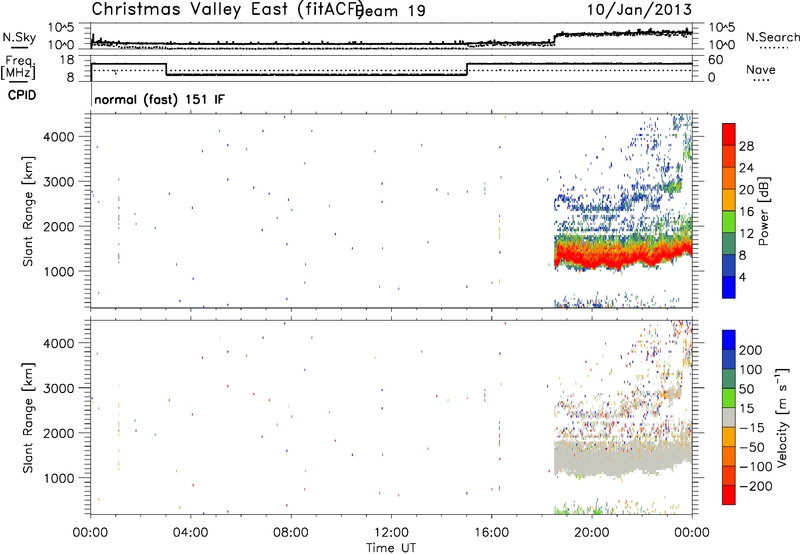Screen dimensions: 800x554
Task: Click the 'N.Search' legend label
Action: point(772,37)
